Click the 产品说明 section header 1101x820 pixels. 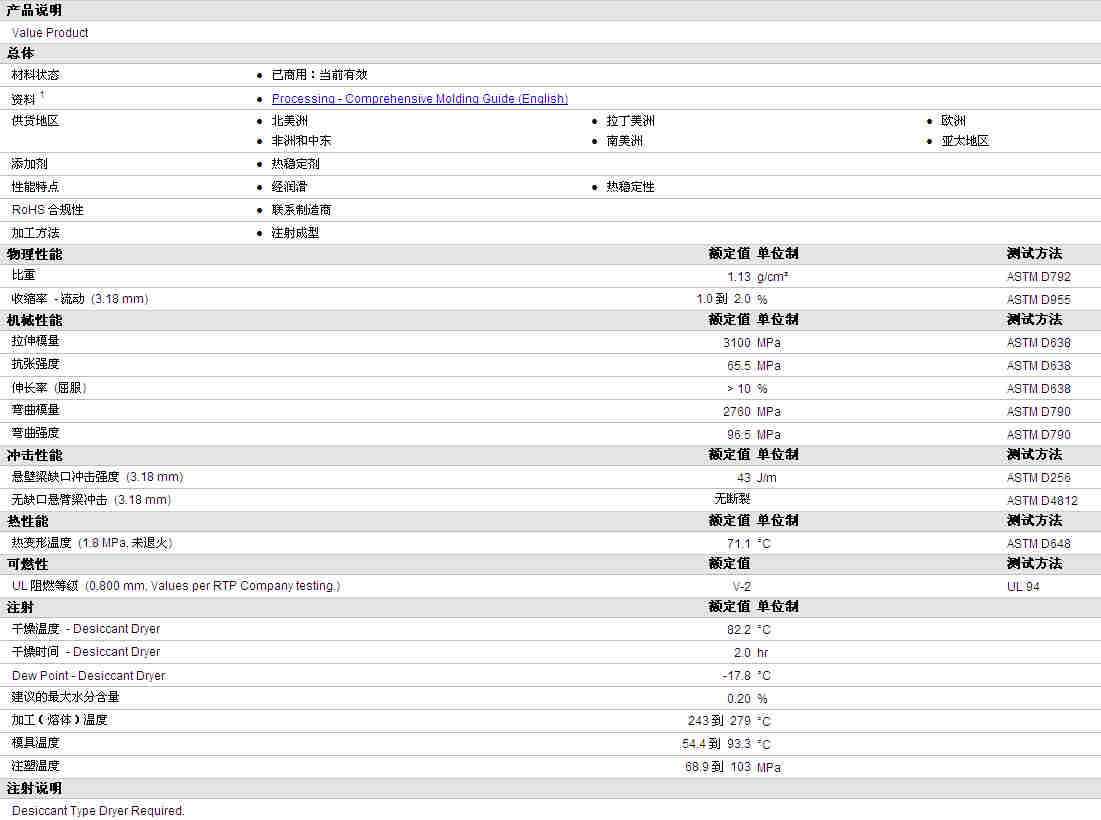(34, 10)
